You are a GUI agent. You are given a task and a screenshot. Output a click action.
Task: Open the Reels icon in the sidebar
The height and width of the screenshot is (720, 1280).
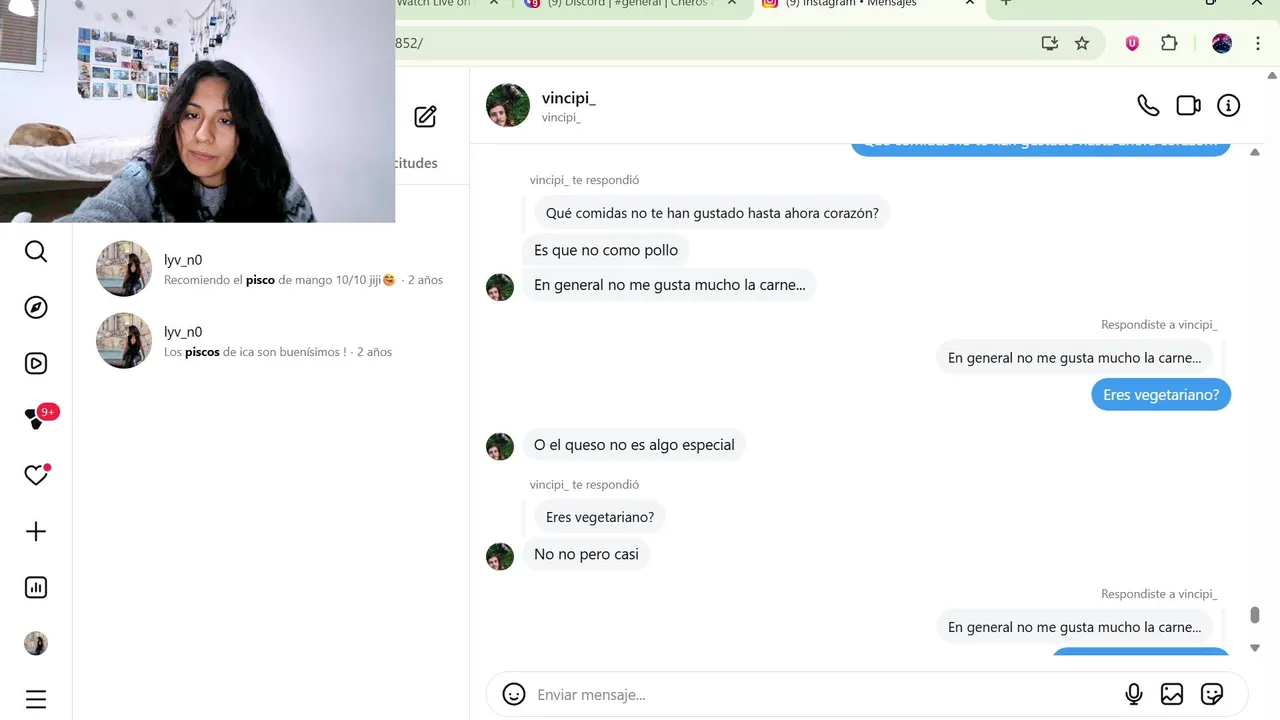point(36,364)
